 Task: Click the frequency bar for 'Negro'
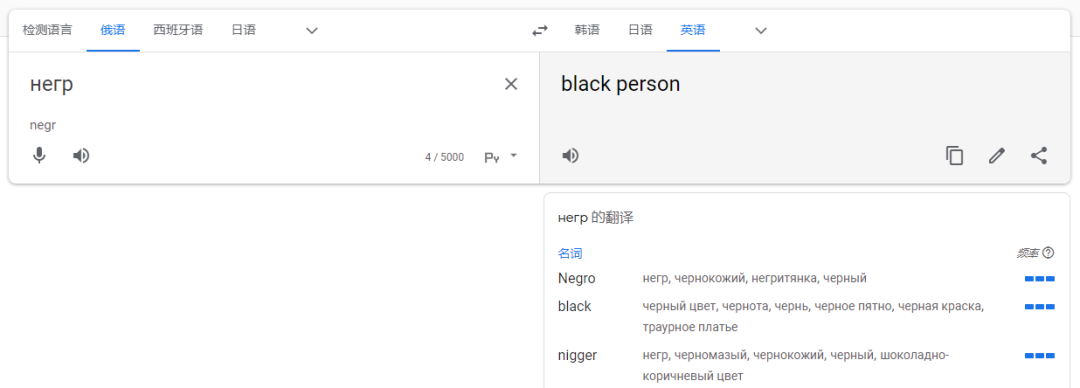point(1039,278)
